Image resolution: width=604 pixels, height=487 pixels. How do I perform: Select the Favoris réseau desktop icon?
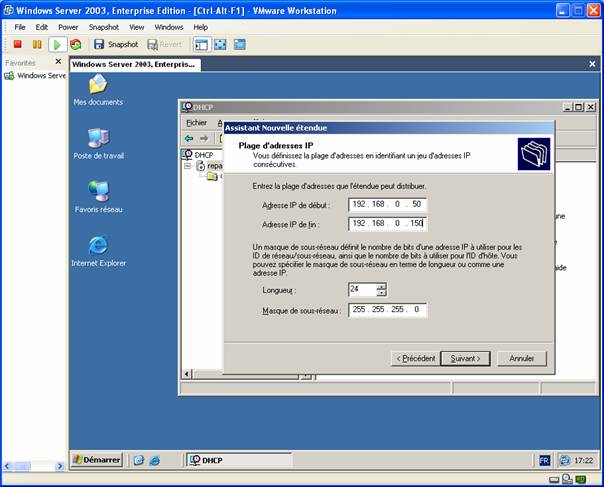click(x=99, y=197)
